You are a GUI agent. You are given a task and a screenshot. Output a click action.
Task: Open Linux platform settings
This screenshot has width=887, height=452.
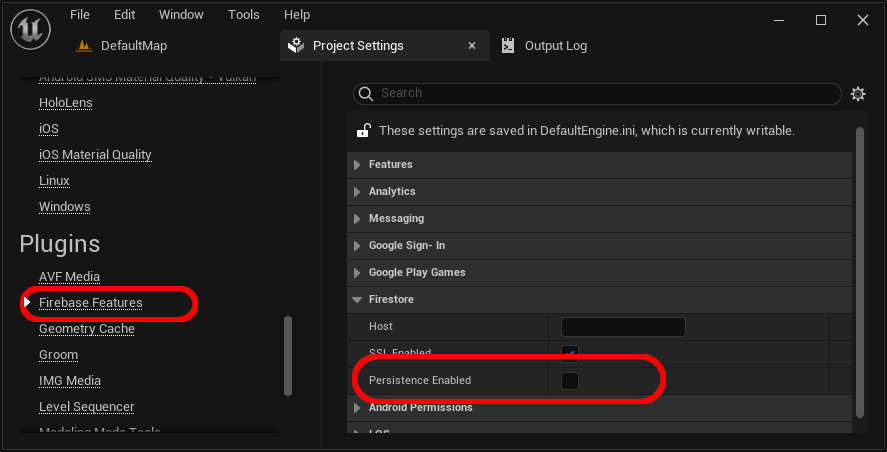click(x=54, y=181)
